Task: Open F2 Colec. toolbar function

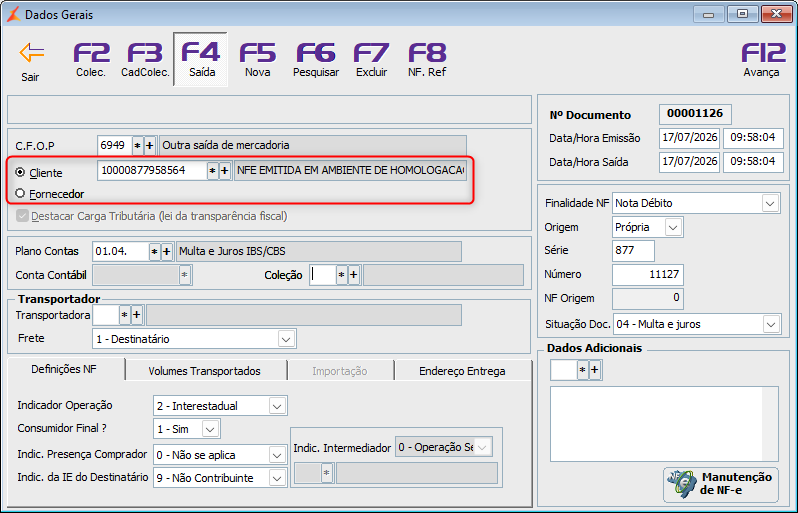Action: [91, 52]
